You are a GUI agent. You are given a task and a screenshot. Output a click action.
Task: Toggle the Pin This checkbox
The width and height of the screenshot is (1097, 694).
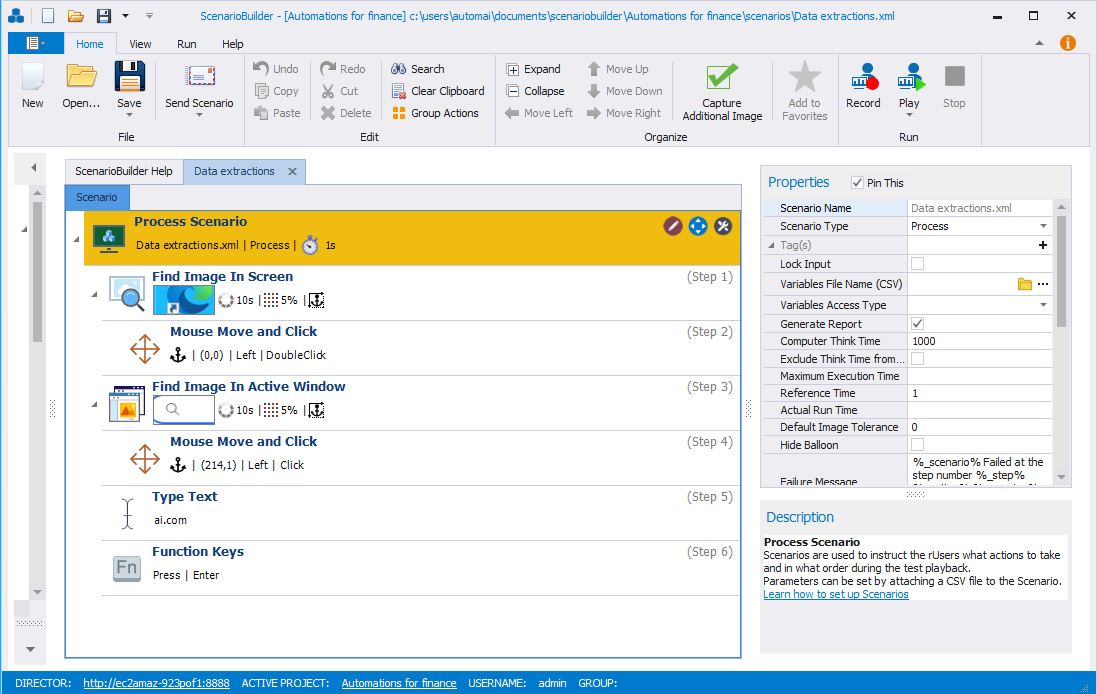(857, 183)
